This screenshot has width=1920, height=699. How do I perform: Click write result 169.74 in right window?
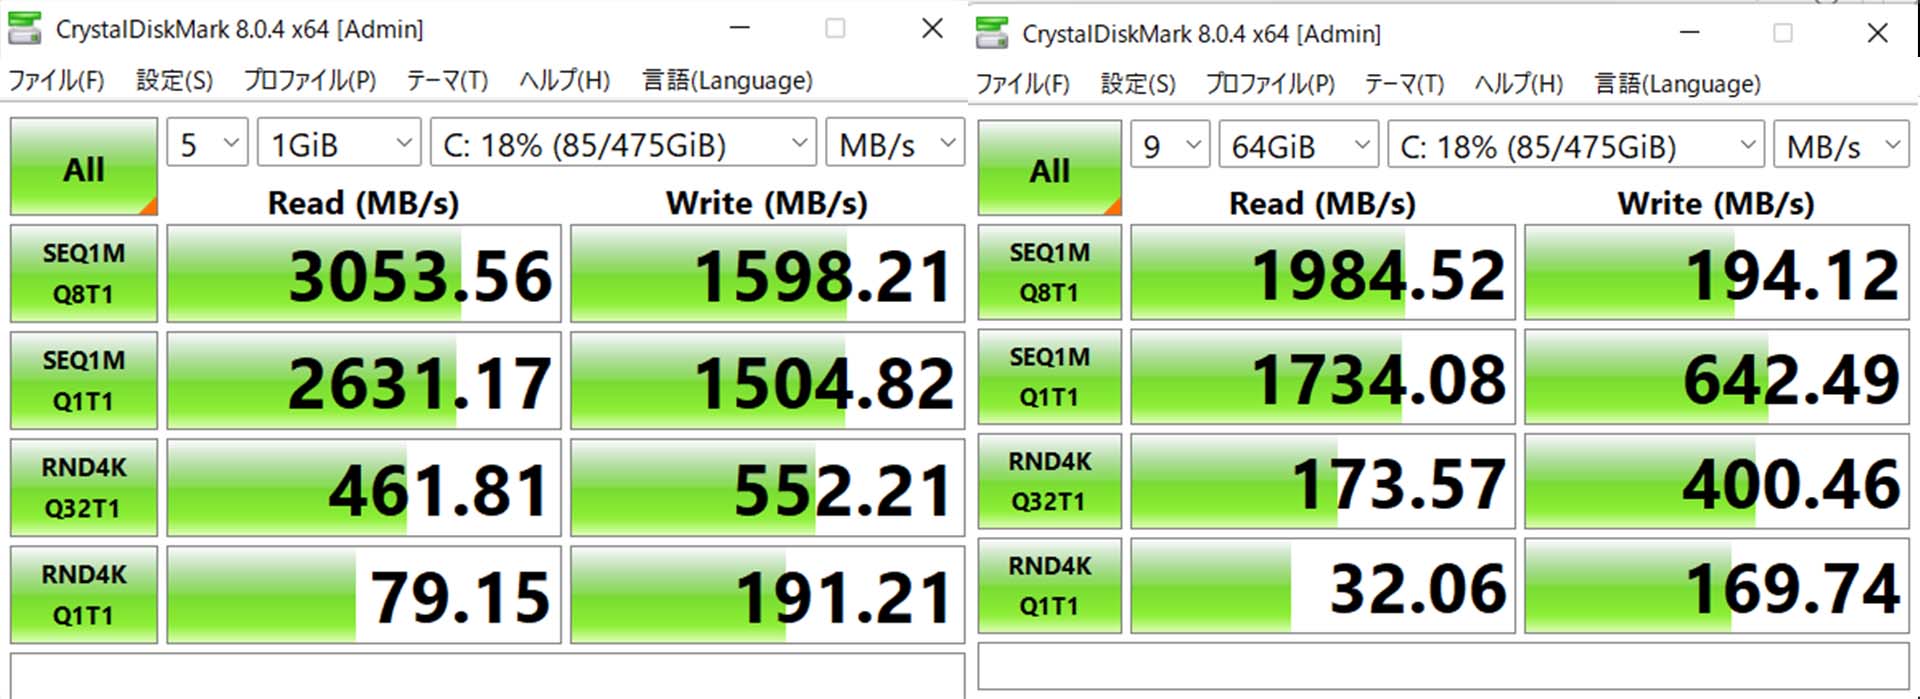1717,585
